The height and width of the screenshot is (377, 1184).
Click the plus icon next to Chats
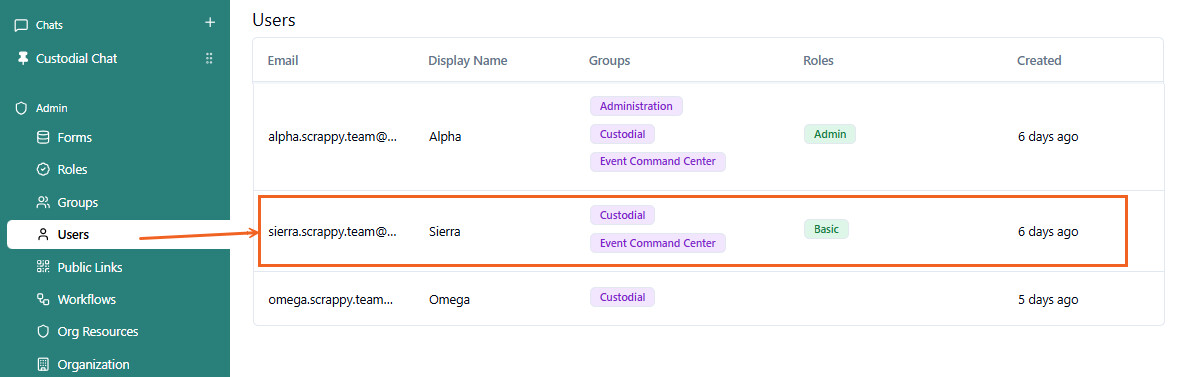click(210, 23)
